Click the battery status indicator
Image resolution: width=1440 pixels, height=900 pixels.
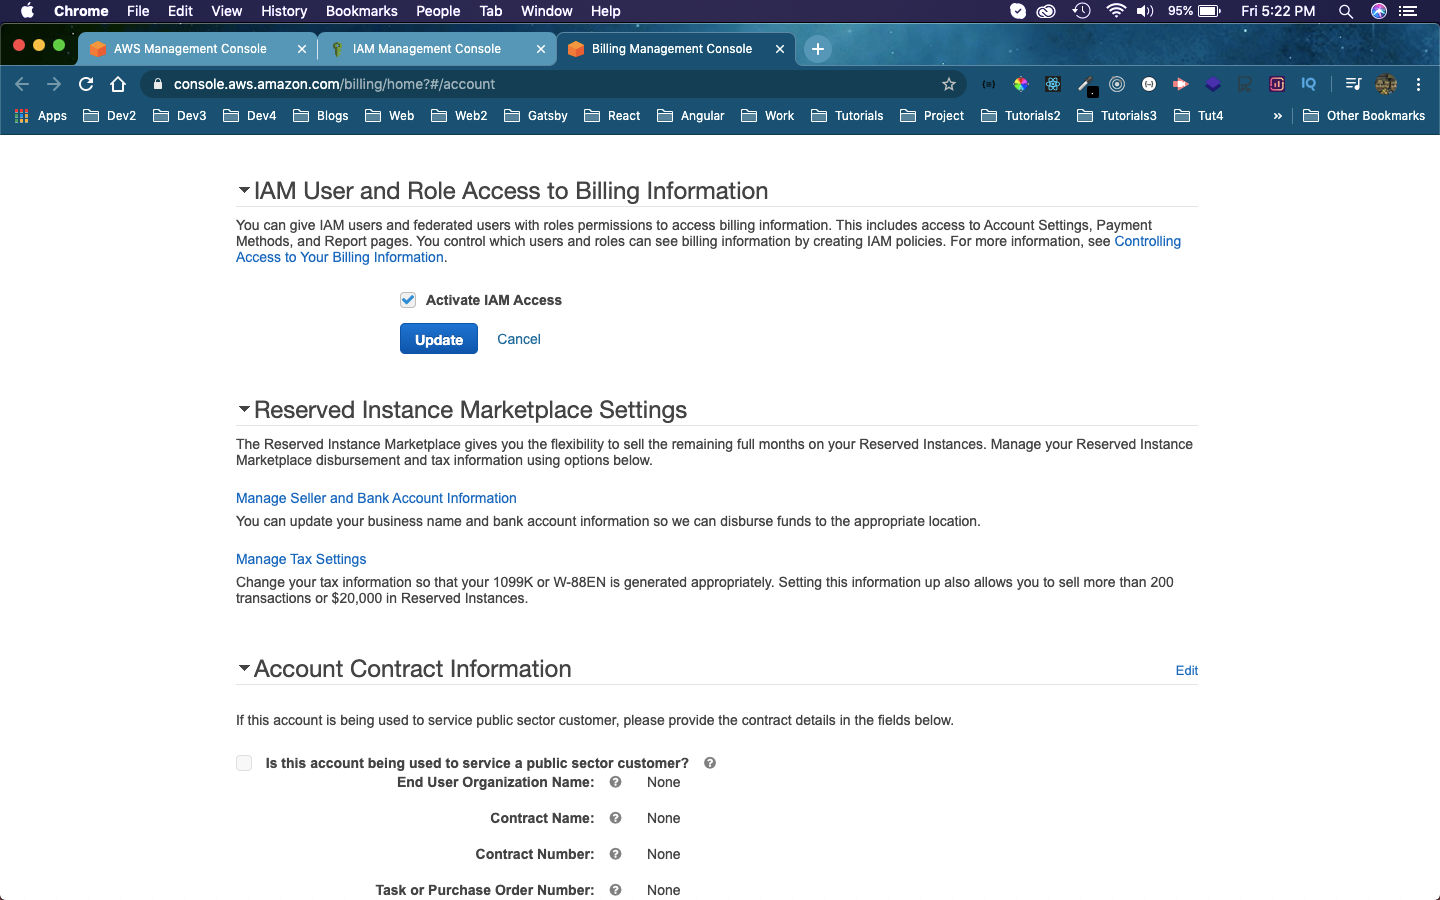(x=1195, y=11)
